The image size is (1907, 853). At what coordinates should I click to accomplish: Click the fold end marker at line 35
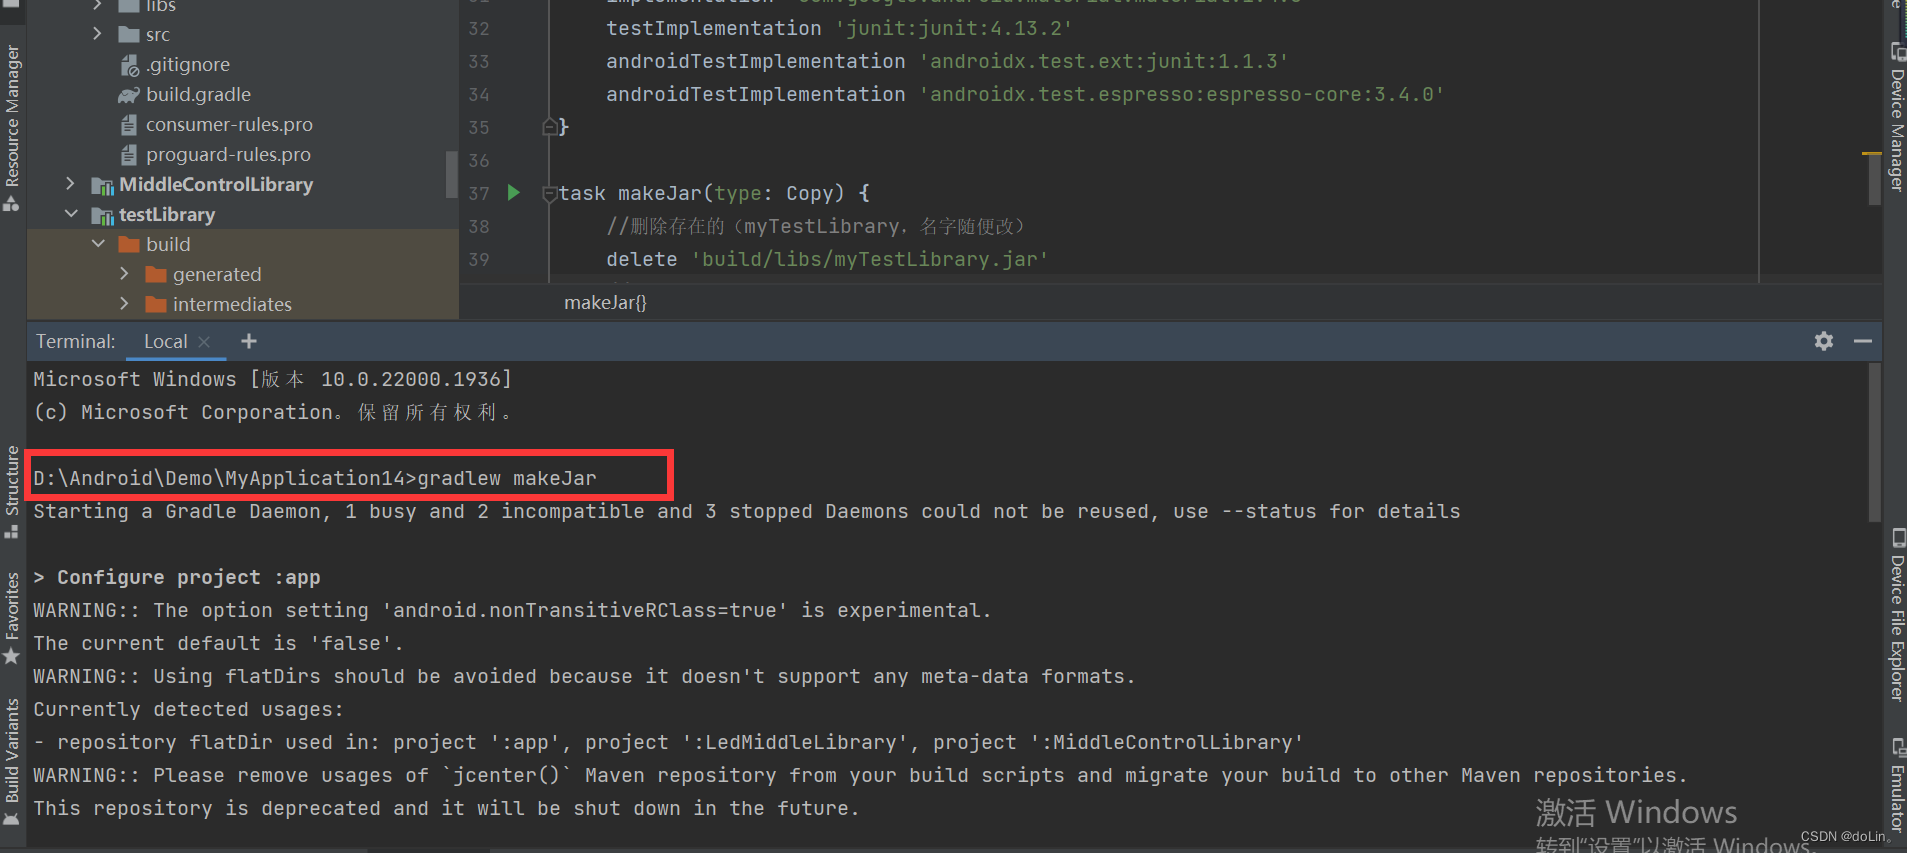[x=549, y=127]
